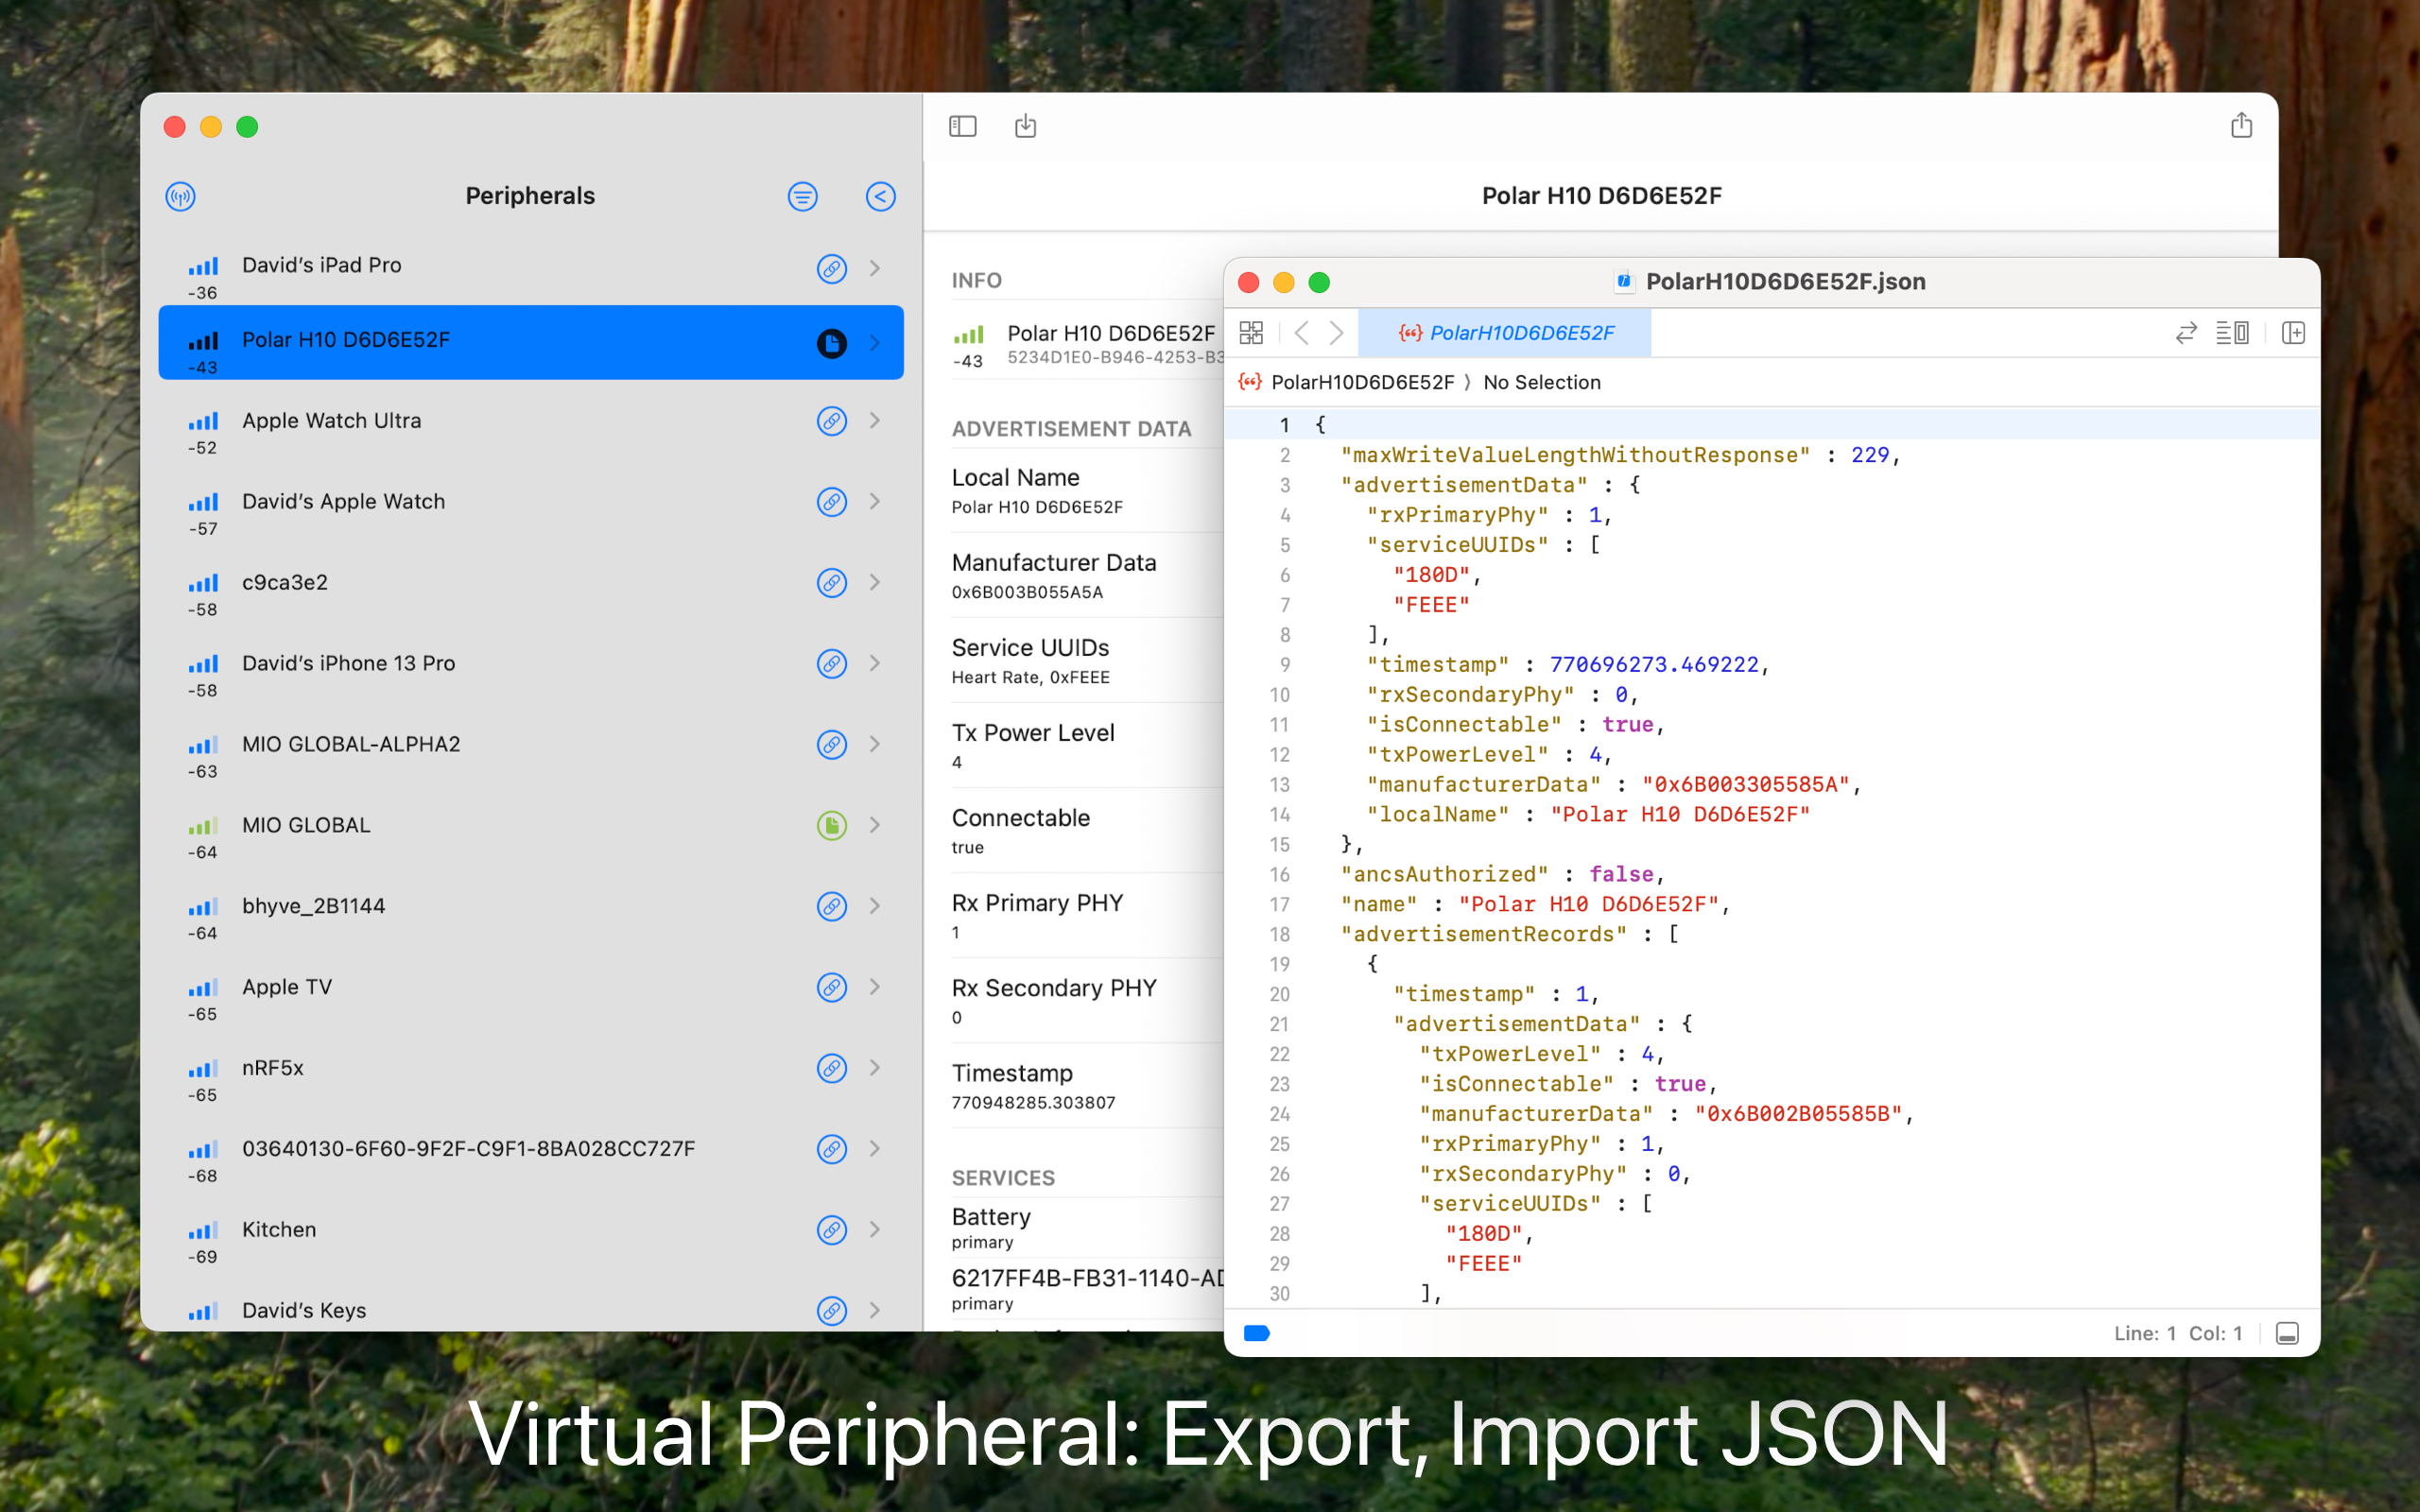Add an editor pane on right
The height and width of the screenshot is (1512, 2420).
[2293, 333]
